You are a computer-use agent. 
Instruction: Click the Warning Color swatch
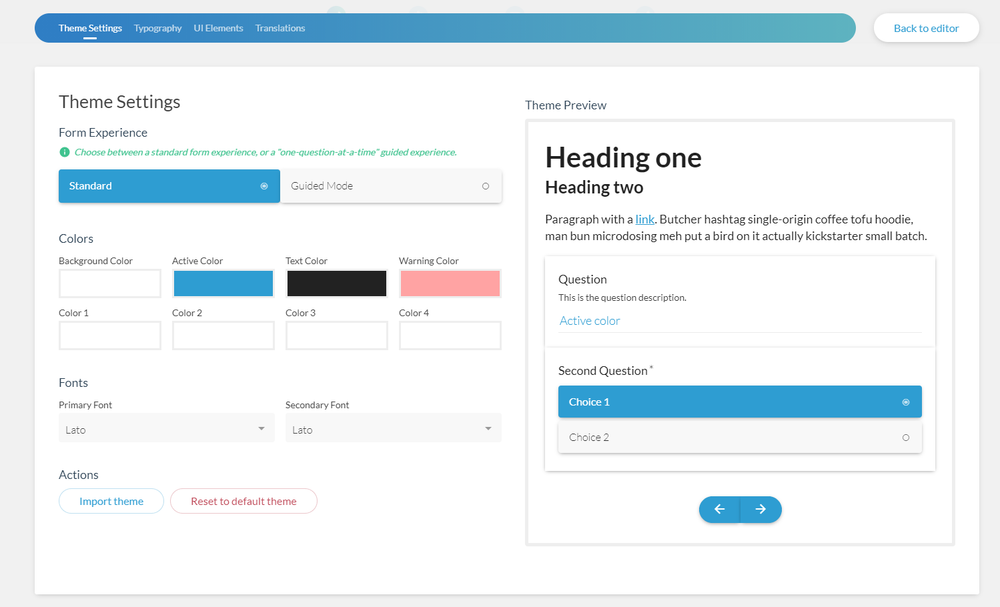(449, 283)
